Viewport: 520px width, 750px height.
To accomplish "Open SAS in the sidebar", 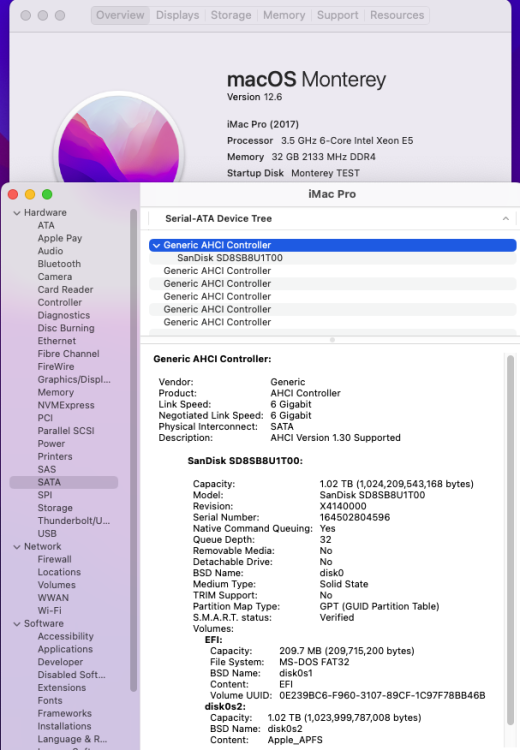I will (47, 470).
